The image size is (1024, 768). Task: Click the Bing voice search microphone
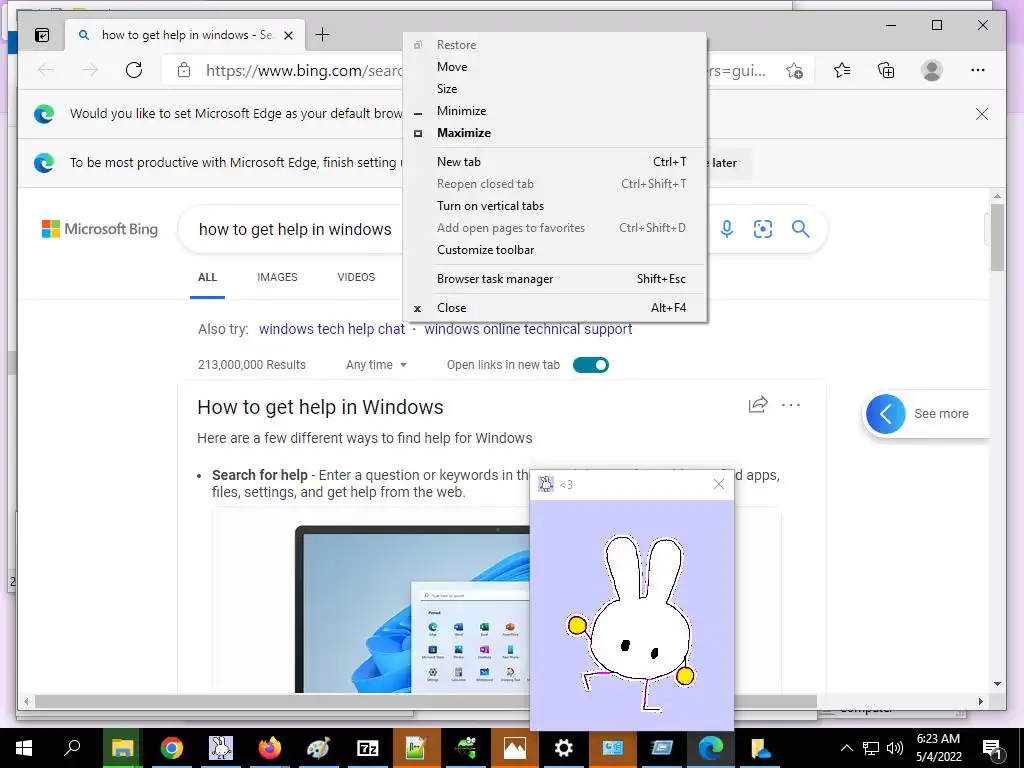(x=727, y=229)
